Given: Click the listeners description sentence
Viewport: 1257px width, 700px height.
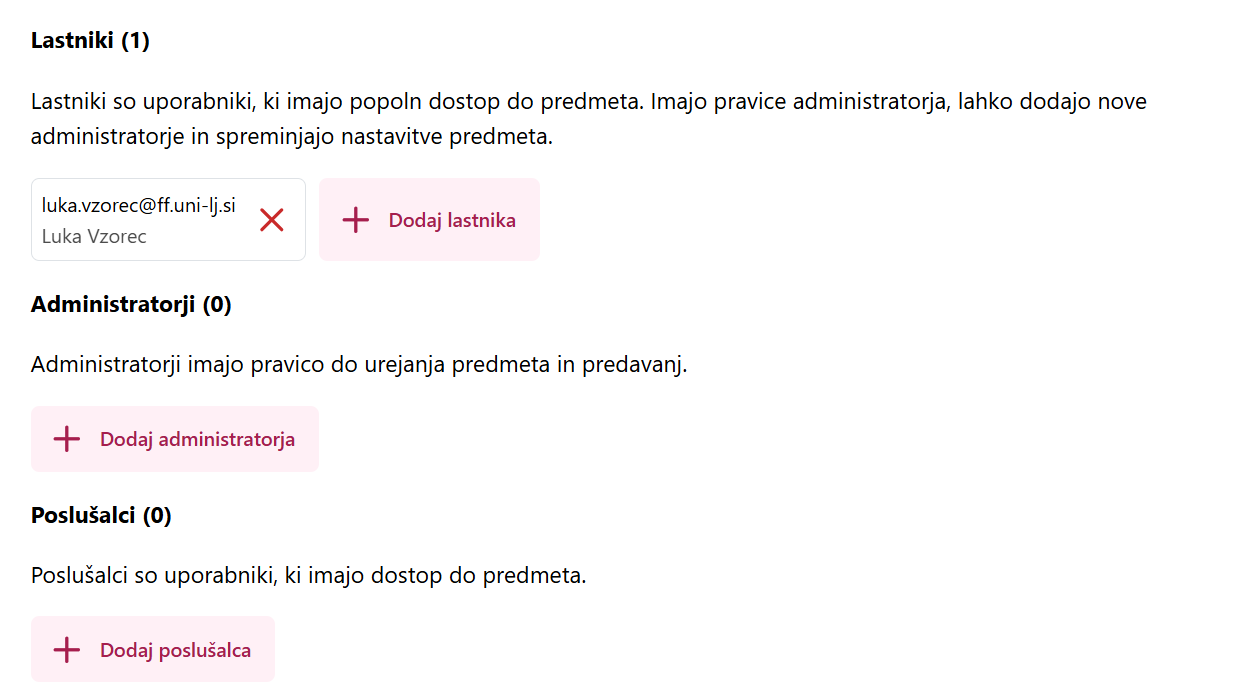Looking at the screenshot, I should (308, 575).
